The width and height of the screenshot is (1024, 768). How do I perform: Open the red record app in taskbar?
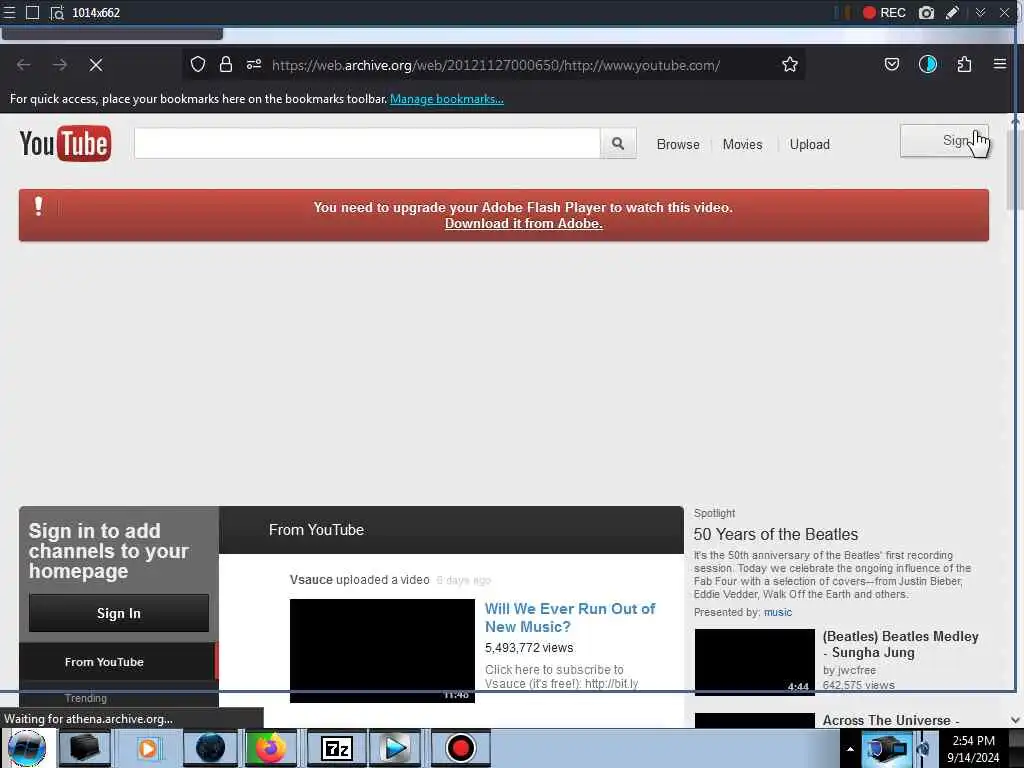[x=460, y=748]
